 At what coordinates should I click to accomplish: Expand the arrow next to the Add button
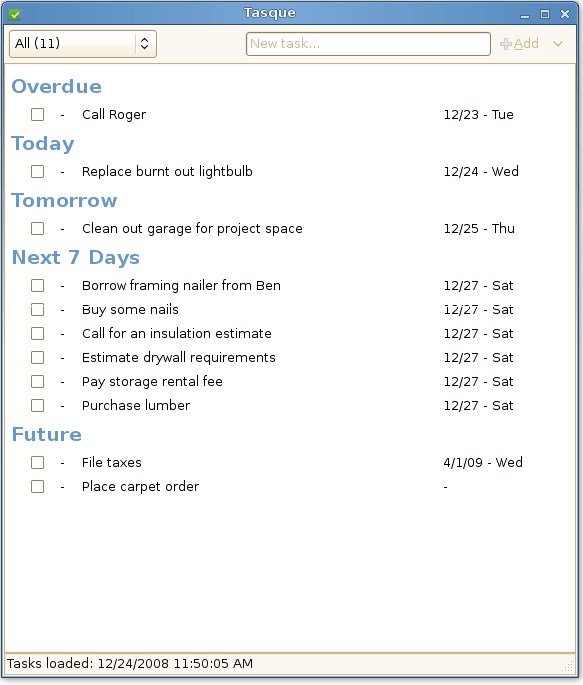[558, 44]
